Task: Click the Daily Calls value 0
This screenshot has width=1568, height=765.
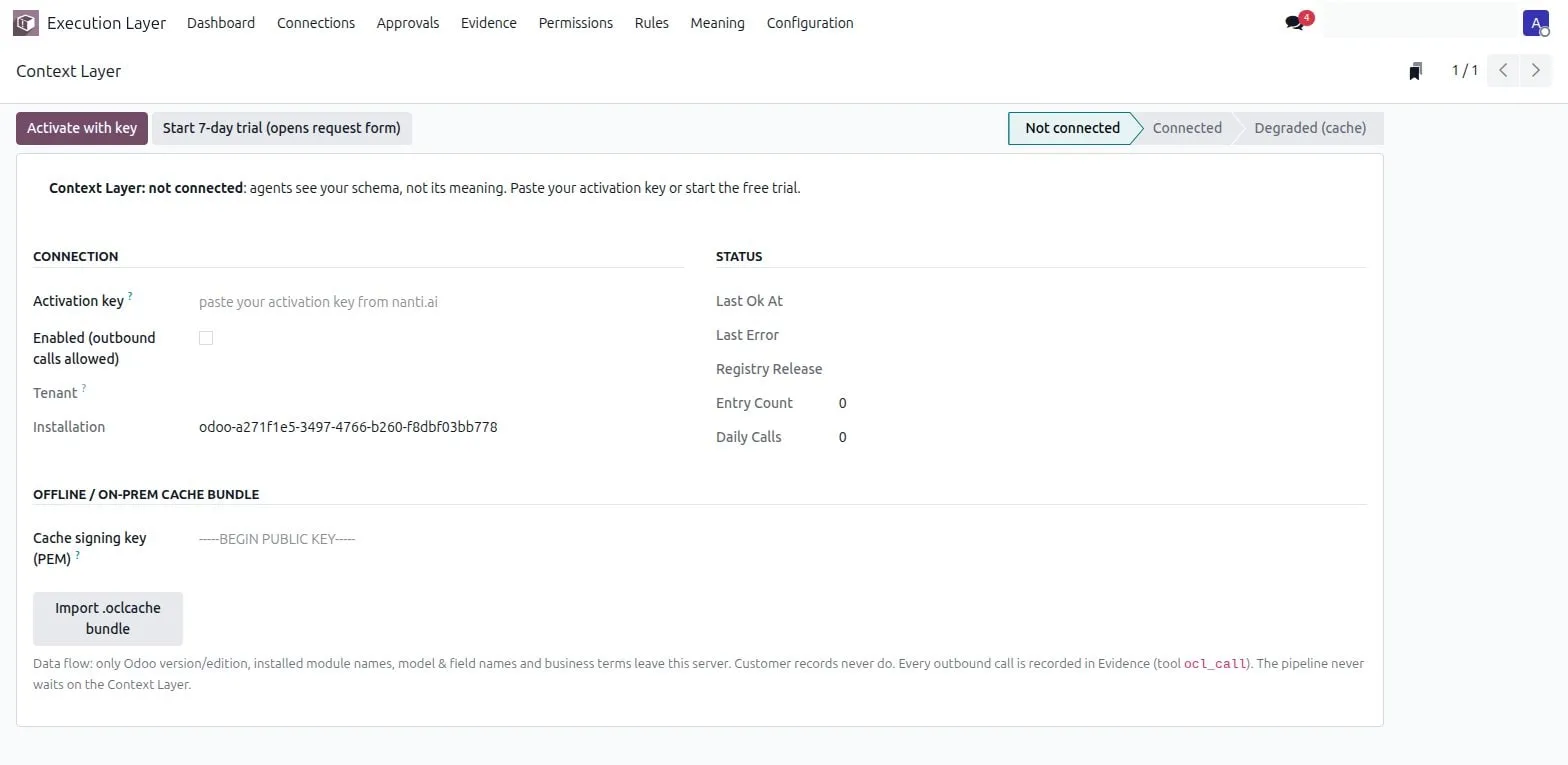Action: (x=843, y=437)
